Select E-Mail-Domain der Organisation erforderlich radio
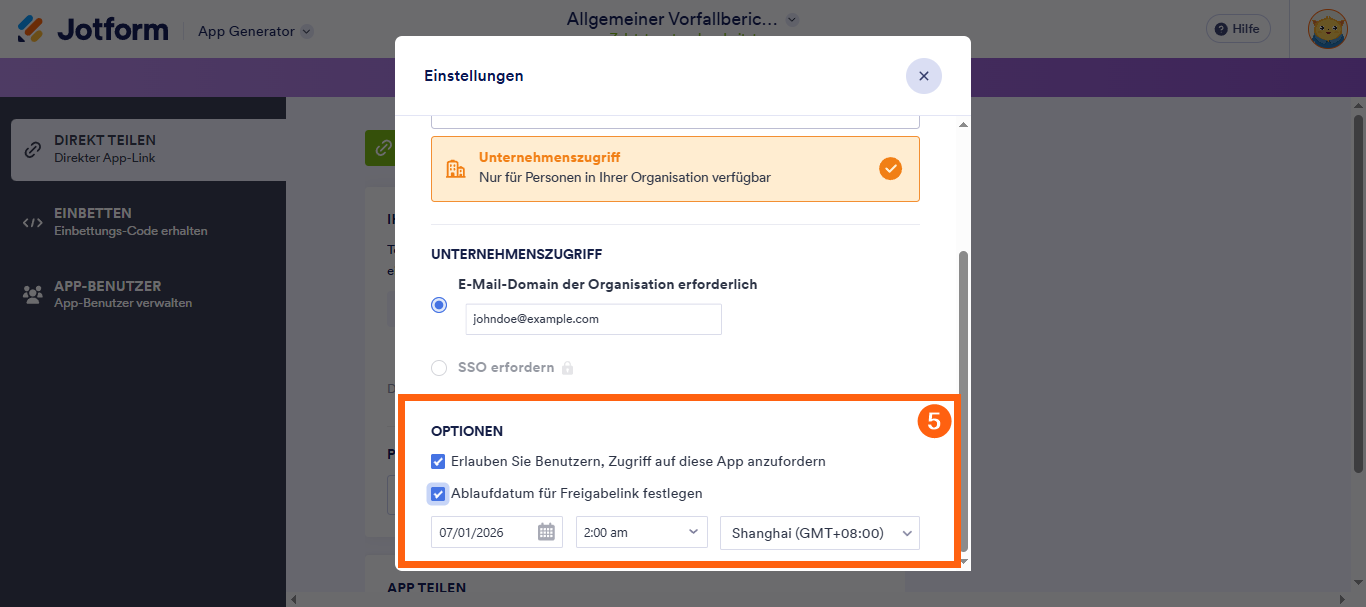 439,305
